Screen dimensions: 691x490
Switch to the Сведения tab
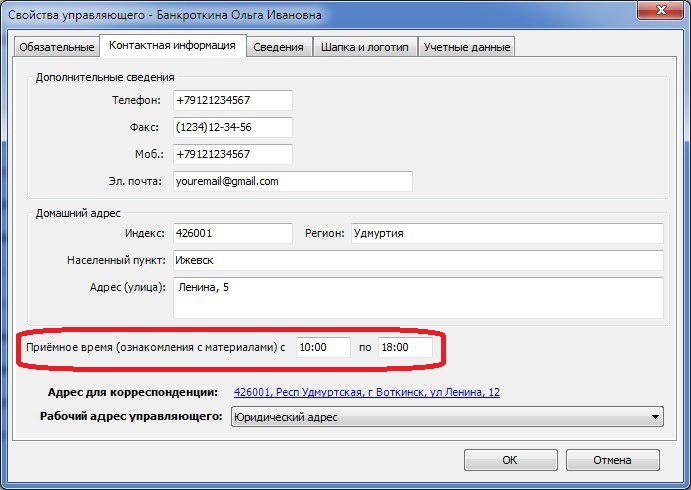tap(278, 47)
